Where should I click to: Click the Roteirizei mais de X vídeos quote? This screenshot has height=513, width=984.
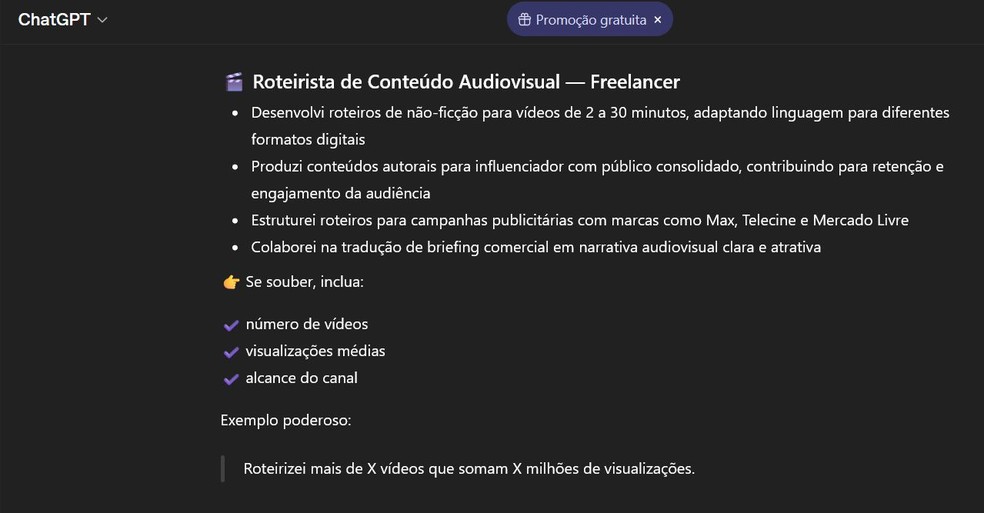click(x=468, y=468)
